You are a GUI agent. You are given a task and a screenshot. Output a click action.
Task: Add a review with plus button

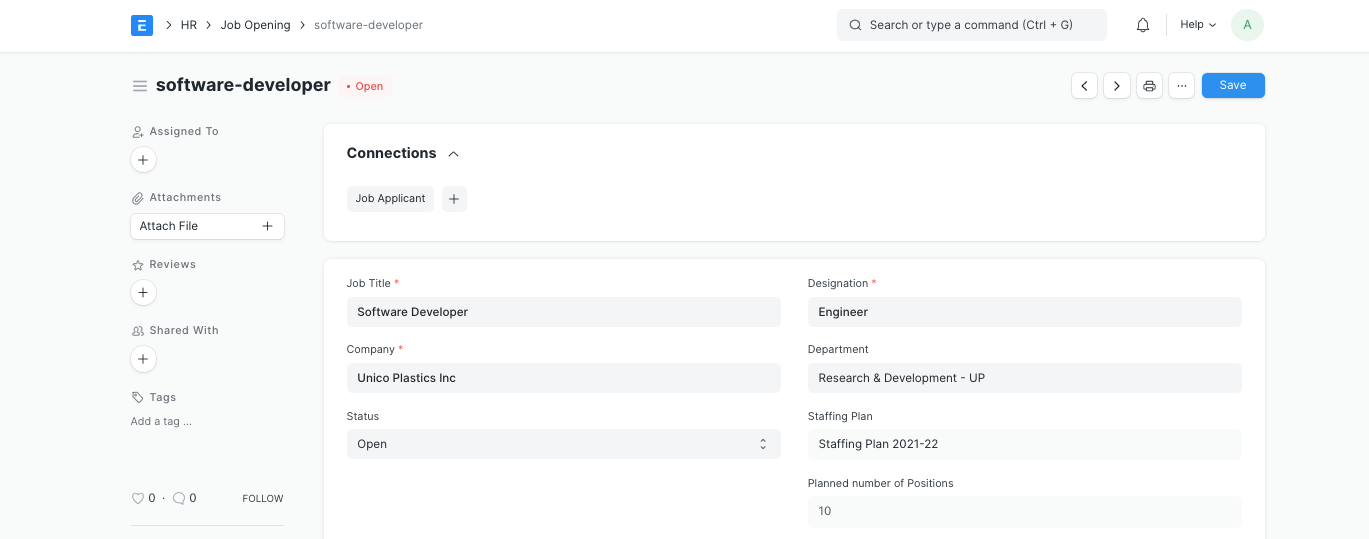tap(143, 293)
